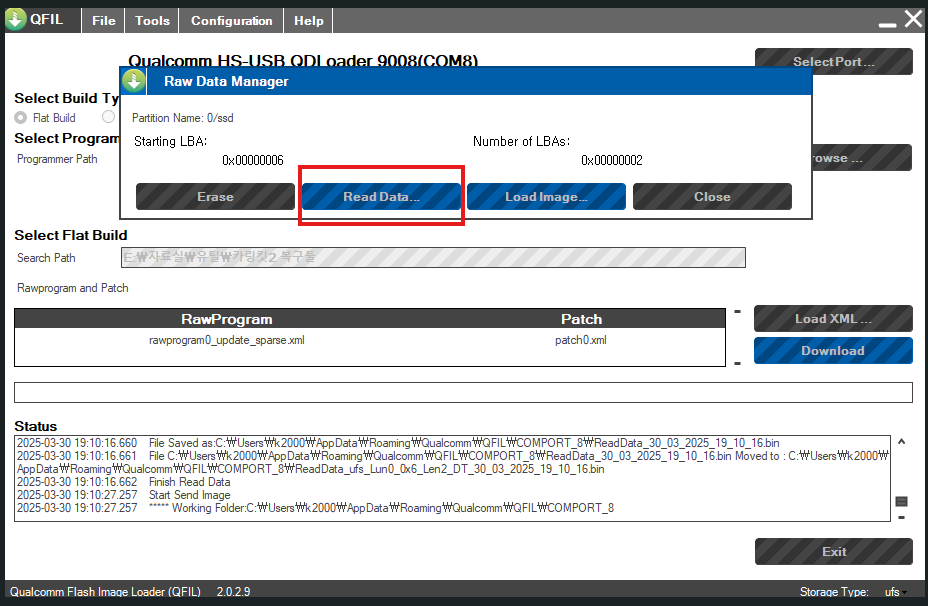Click the File Saved as log line

[398, 443]
